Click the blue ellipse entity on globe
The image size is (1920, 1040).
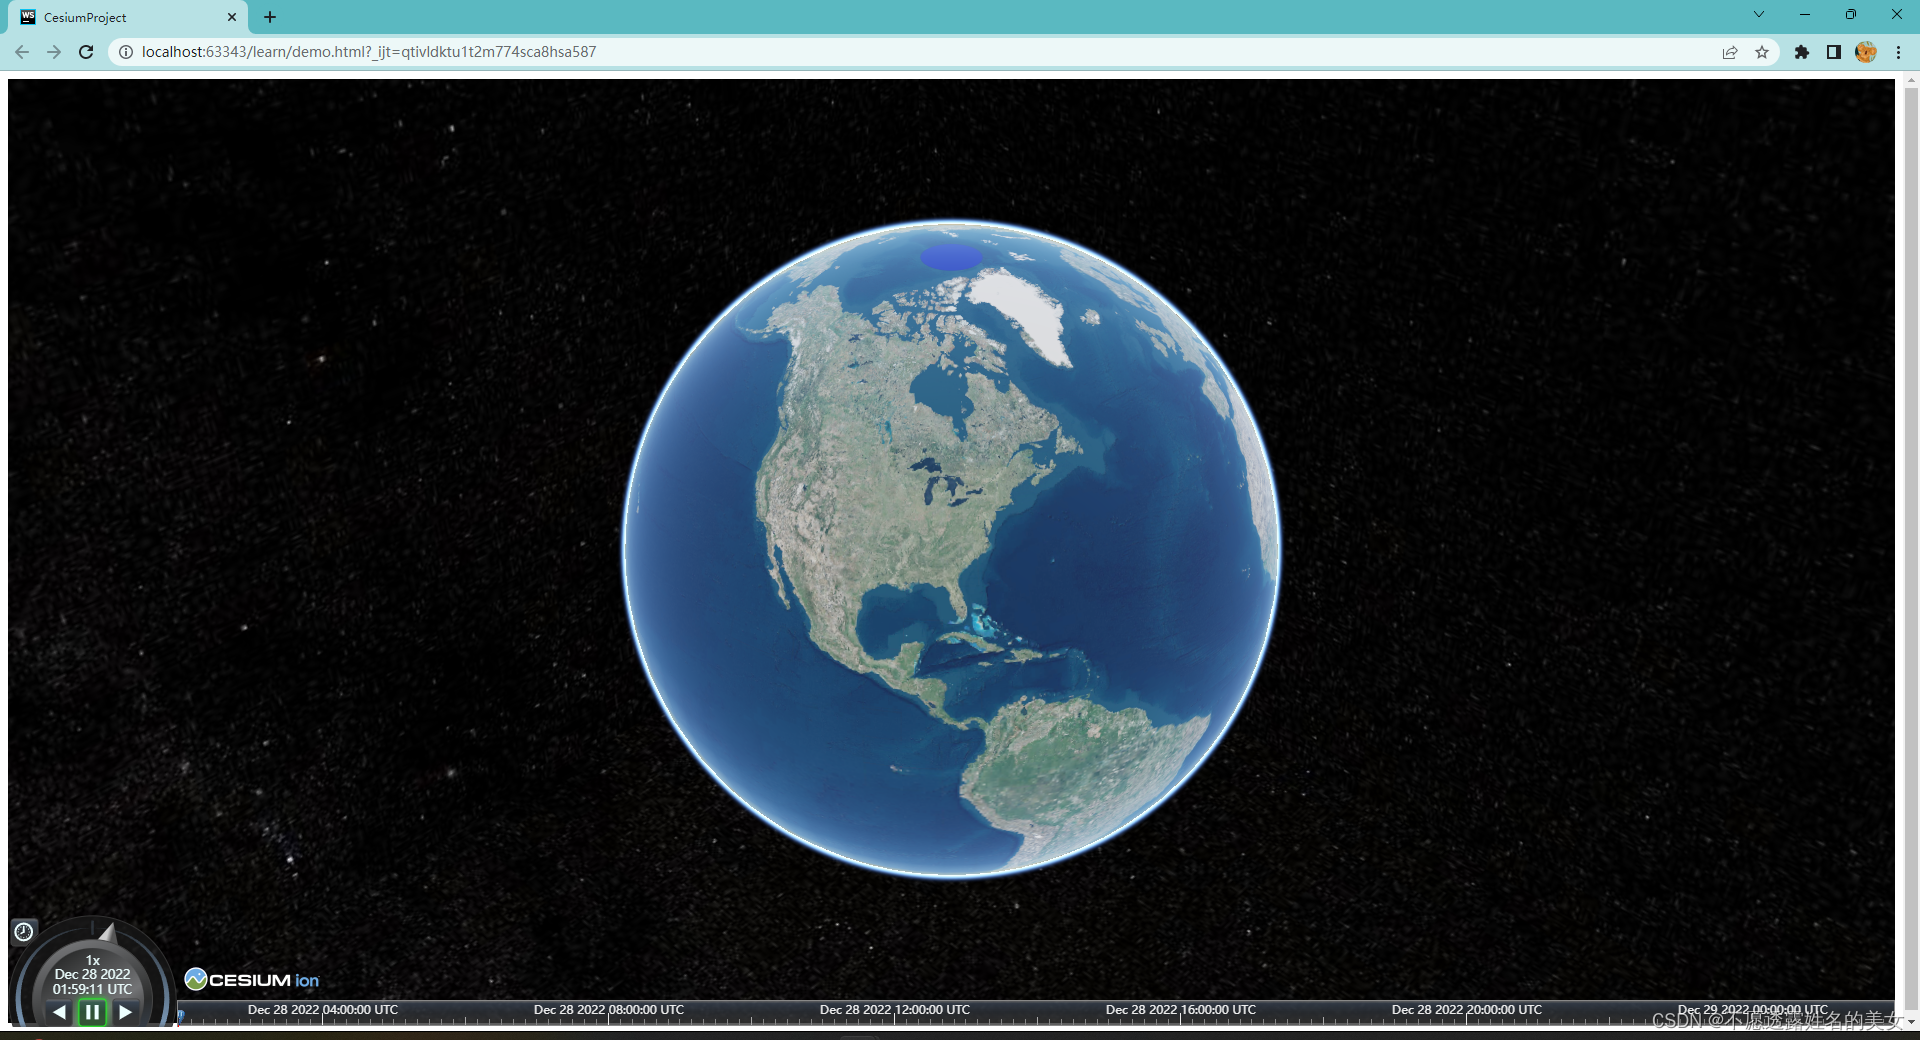click(x=951, y=257)
